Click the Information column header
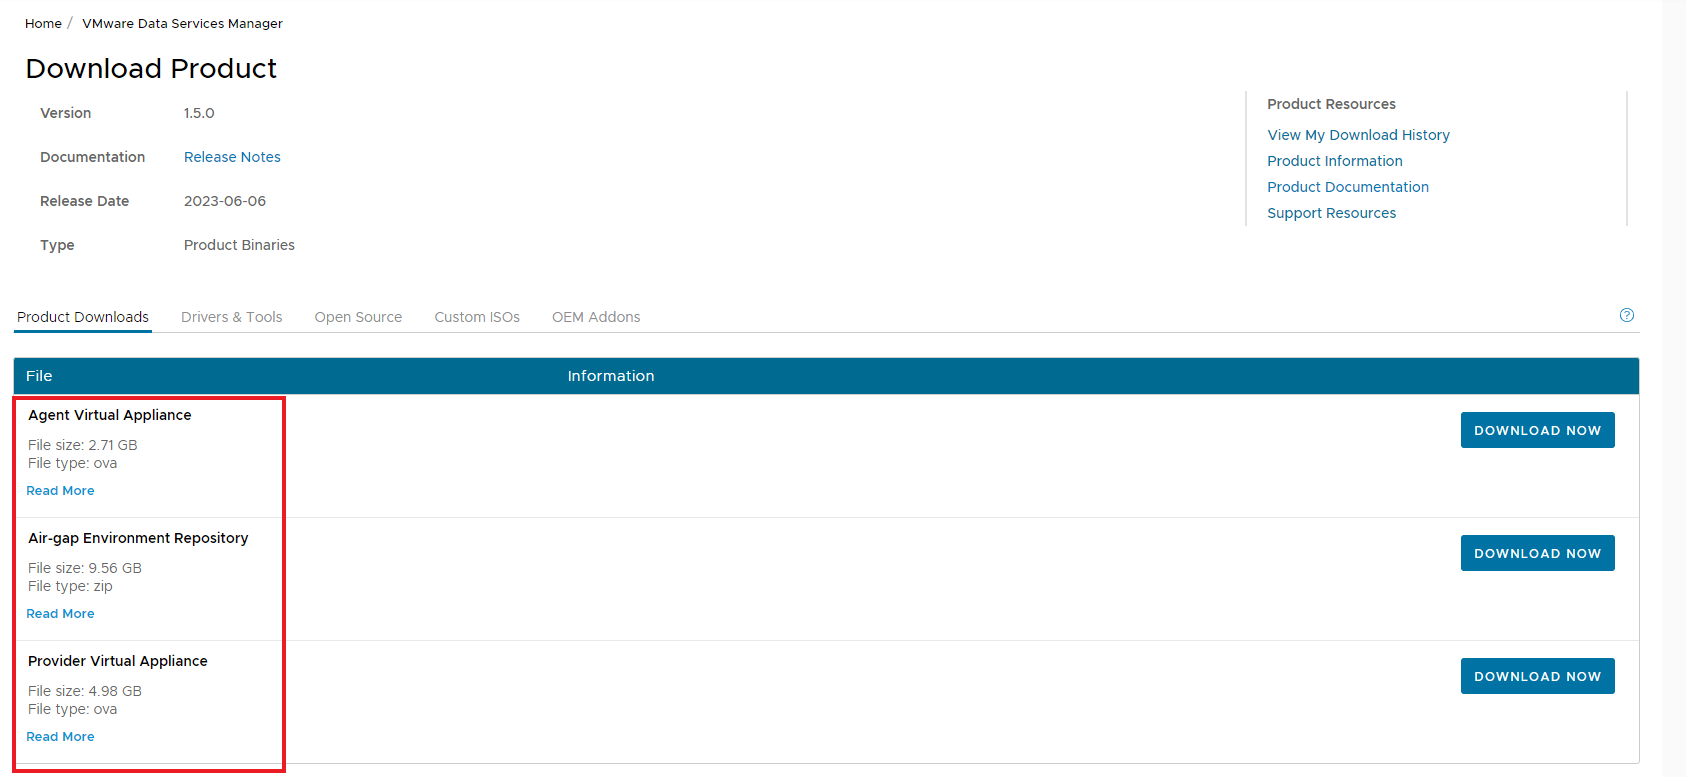Screen dimensions: 1686x777 click(x=611, y=376)
